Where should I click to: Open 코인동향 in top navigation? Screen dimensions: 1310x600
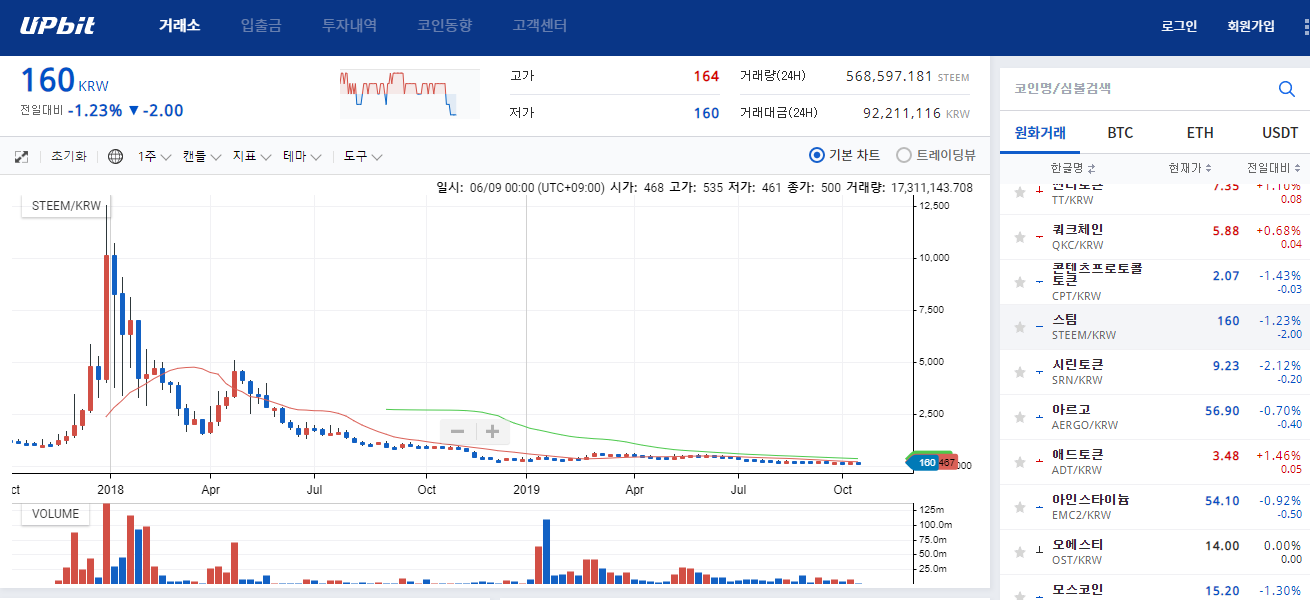pyautogui.click(x=444, y=26)
